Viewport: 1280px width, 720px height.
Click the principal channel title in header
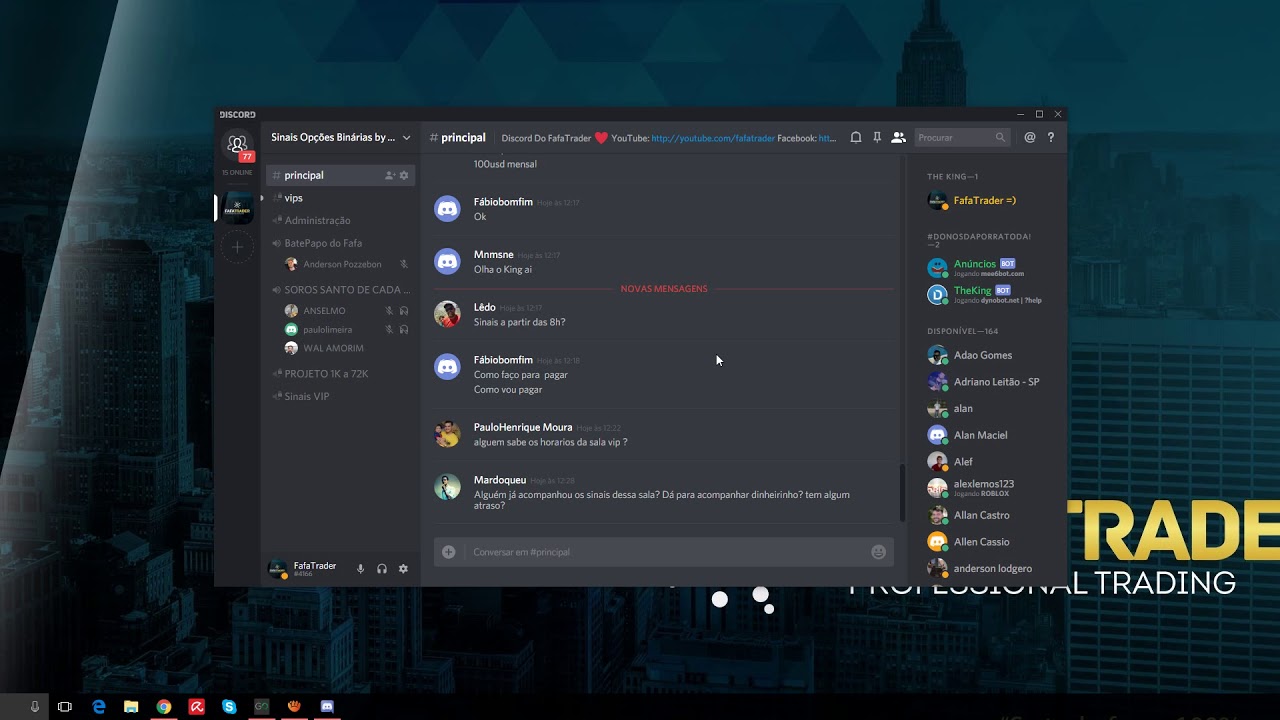(x=463, y=138)
